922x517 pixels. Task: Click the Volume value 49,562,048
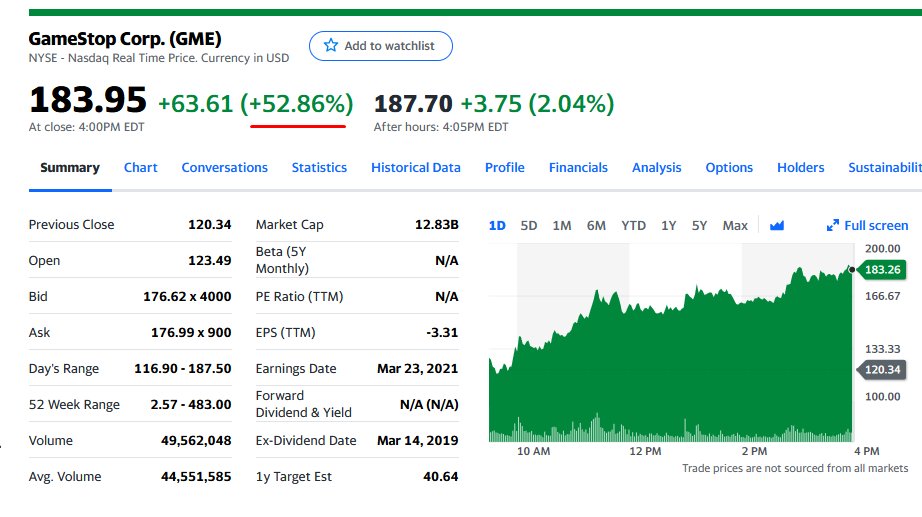(196, 441)
